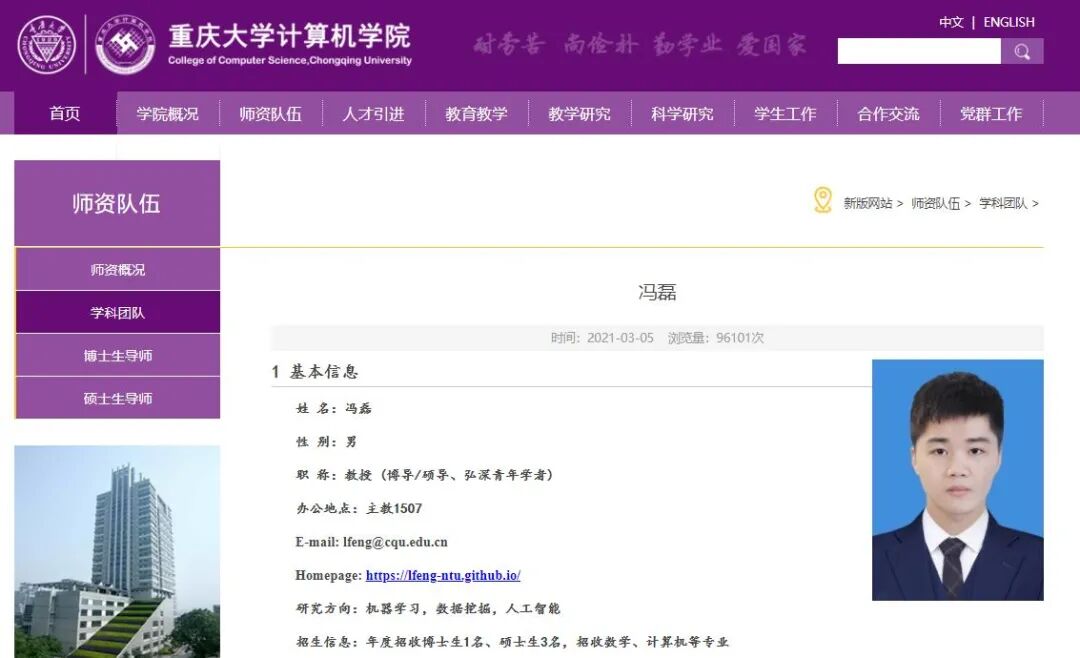This screenshot has width=1080, height=658.
Task: Open the 学生工作 menu
Action: tap(785, 114)
